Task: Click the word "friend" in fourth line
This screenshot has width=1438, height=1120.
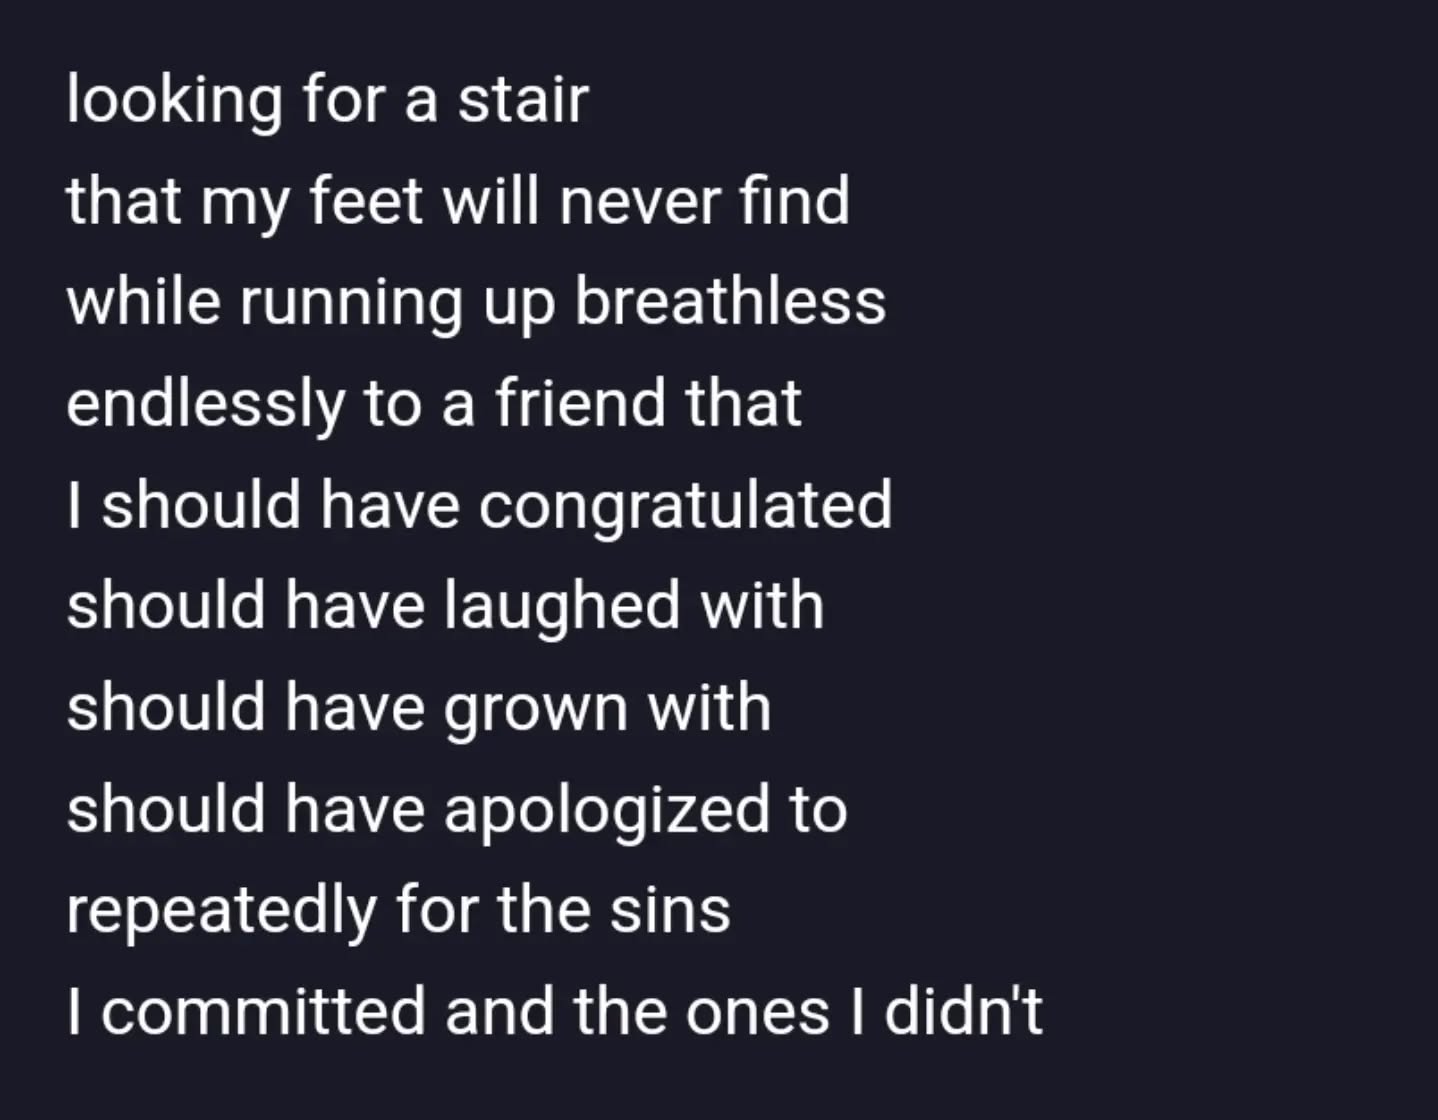Action: click(580, 403)
